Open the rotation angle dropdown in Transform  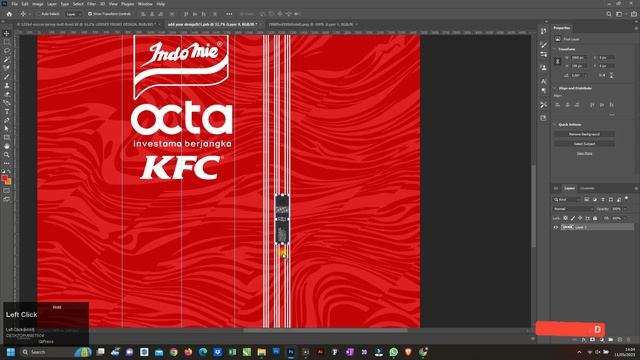coord(586,76)
